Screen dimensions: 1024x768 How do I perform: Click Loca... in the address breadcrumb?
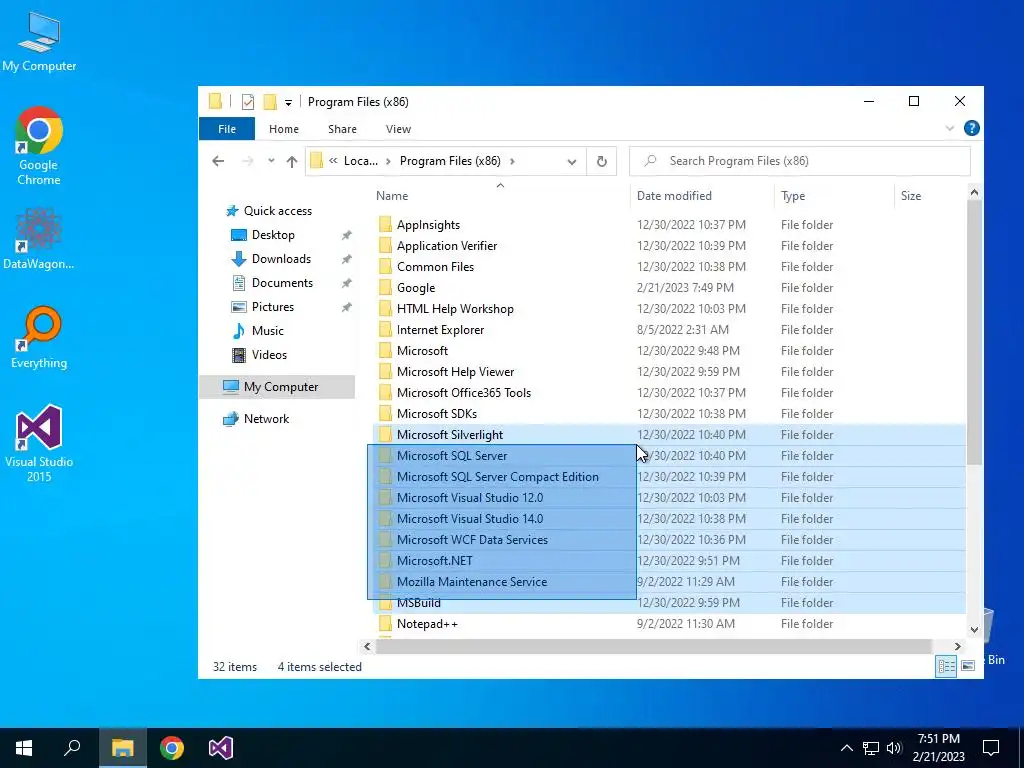[x=360, y=161]
